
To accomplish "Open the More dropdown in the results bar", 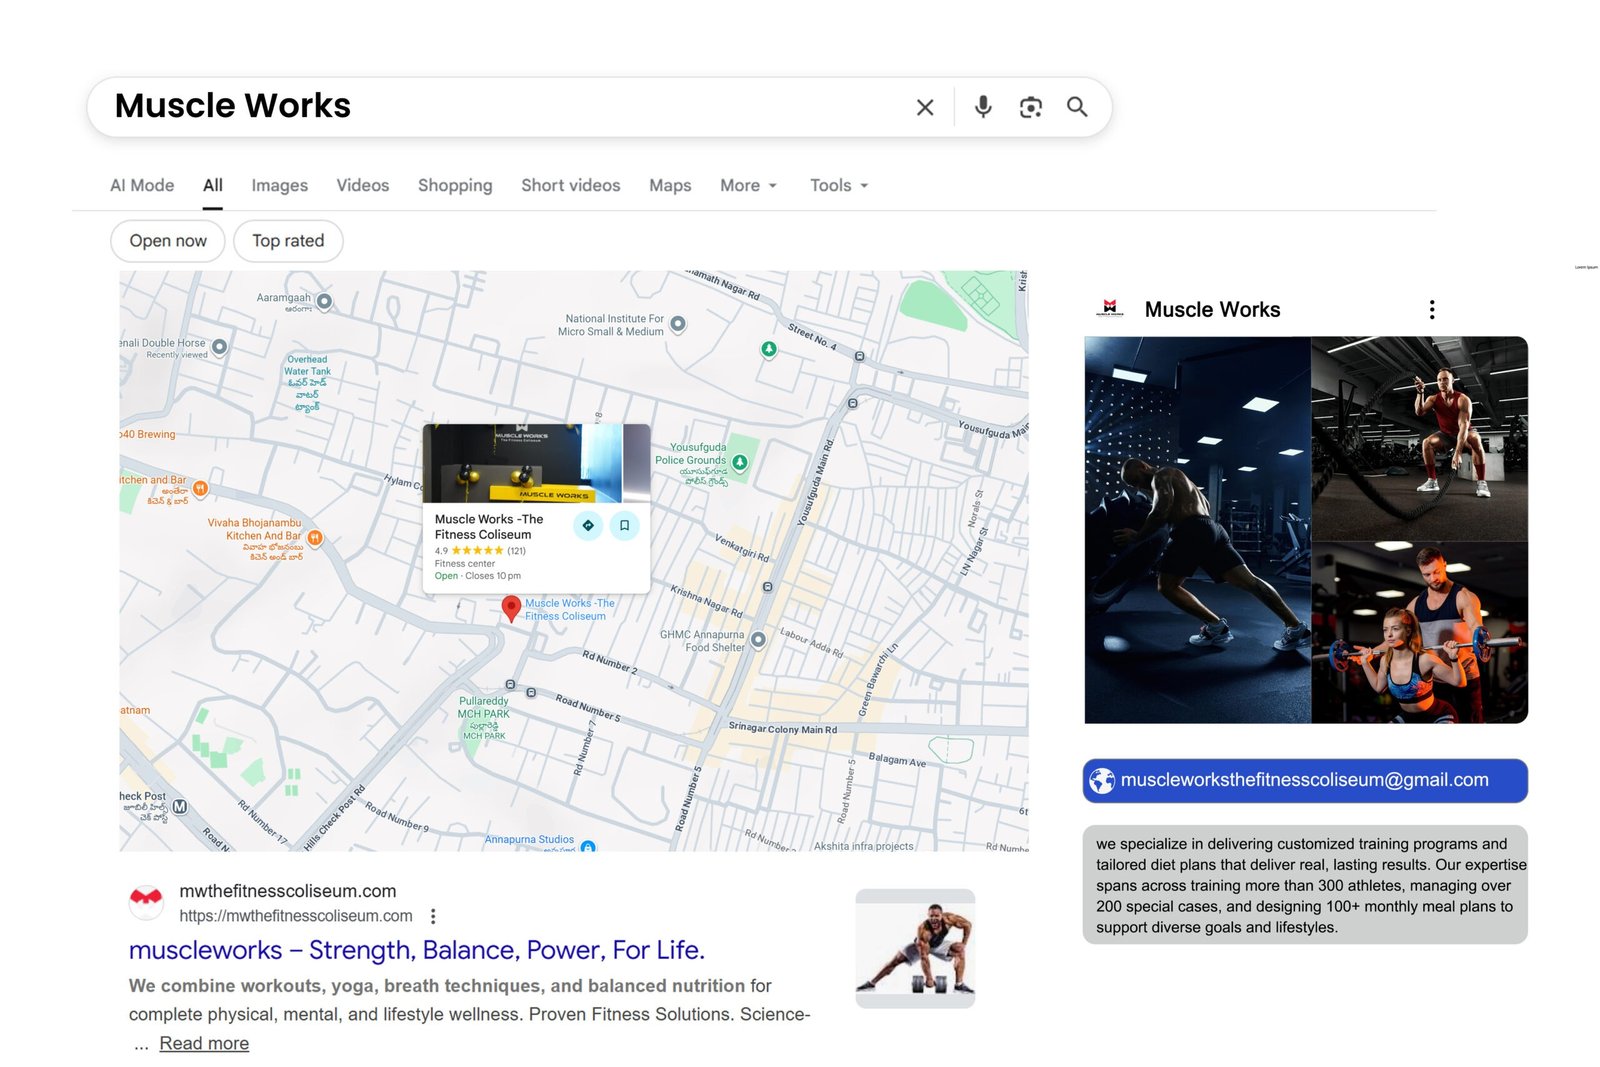I will 747,185.
